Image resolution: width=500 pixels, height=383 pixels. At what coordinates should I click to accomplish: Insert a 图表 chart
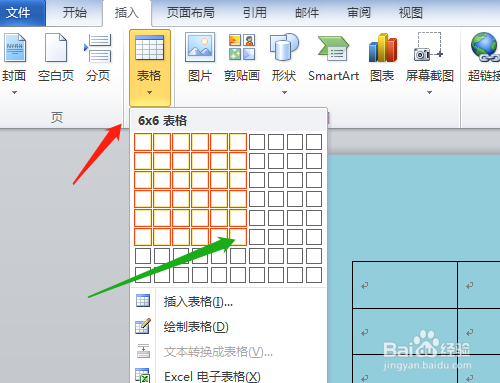click(x=382, y=57)
